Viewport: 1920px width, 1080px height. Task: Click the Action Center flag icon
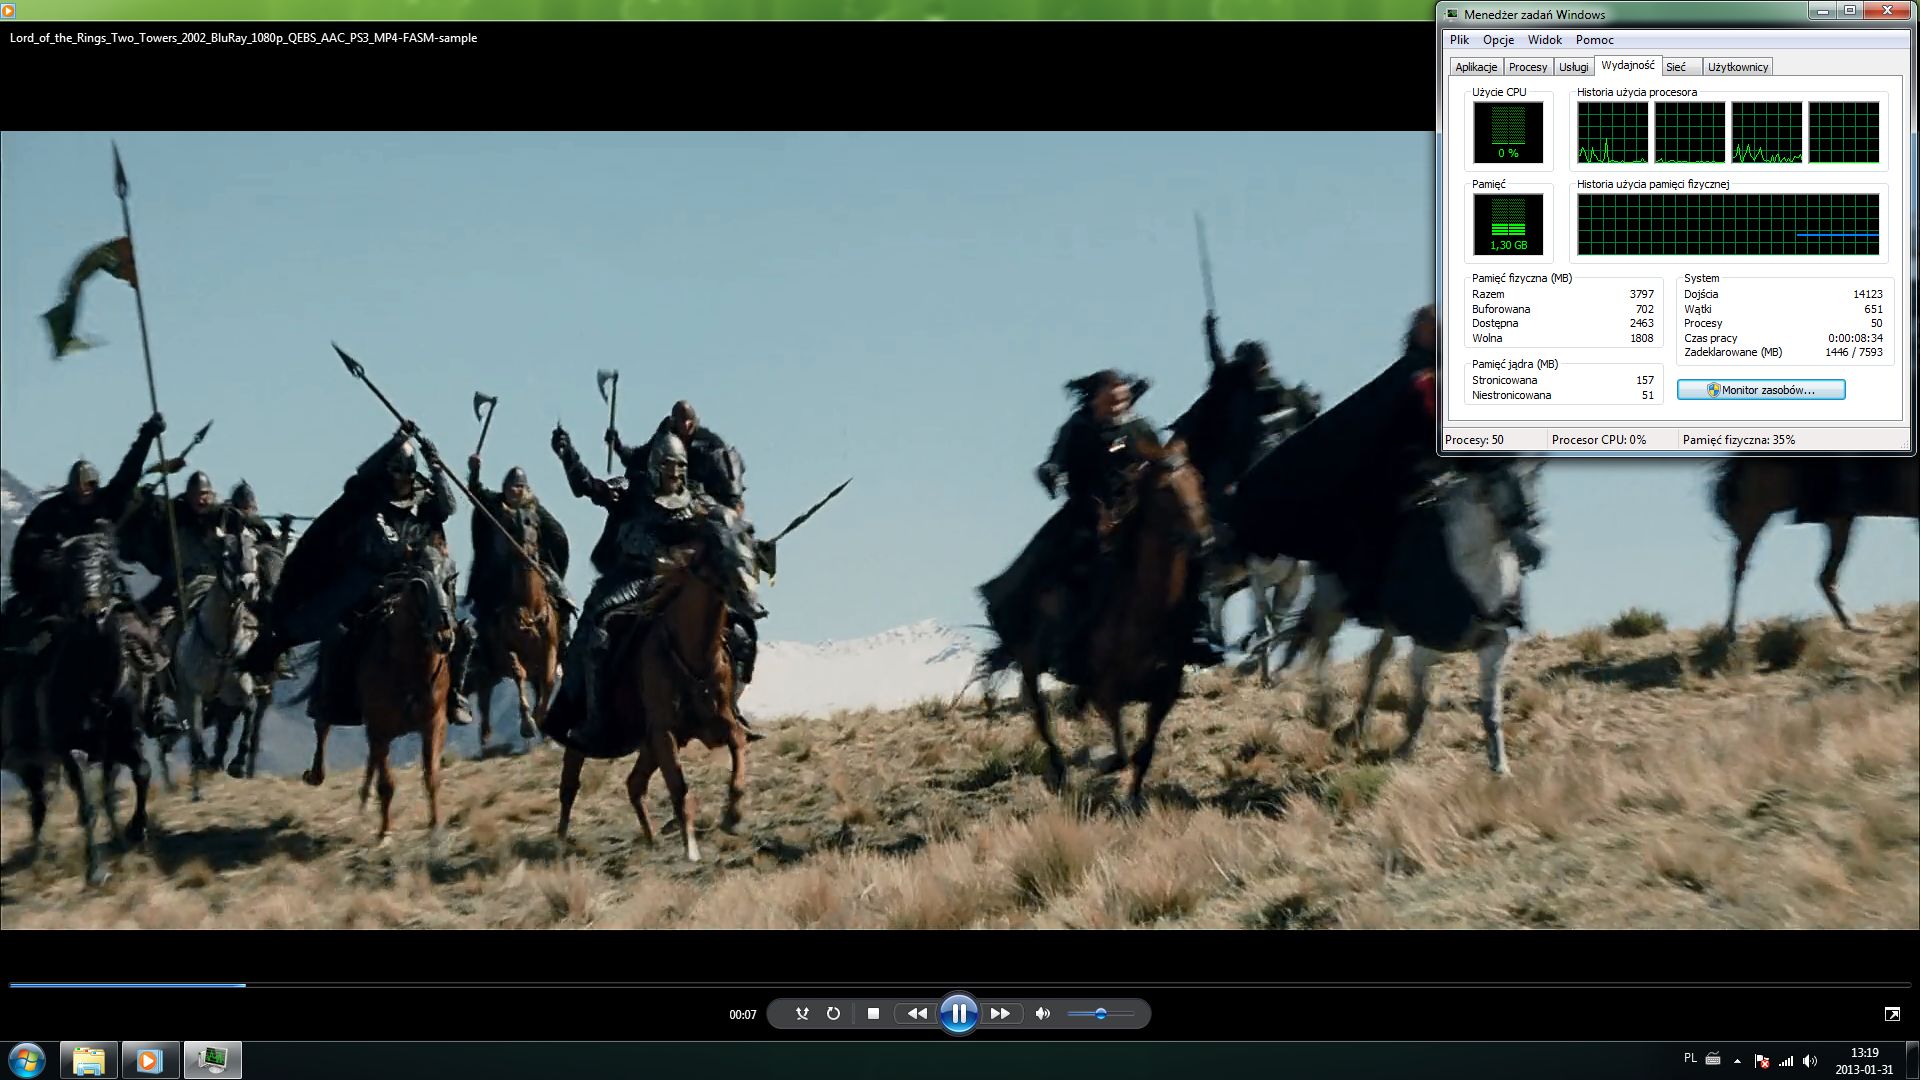click(x=1762, y=1061)
